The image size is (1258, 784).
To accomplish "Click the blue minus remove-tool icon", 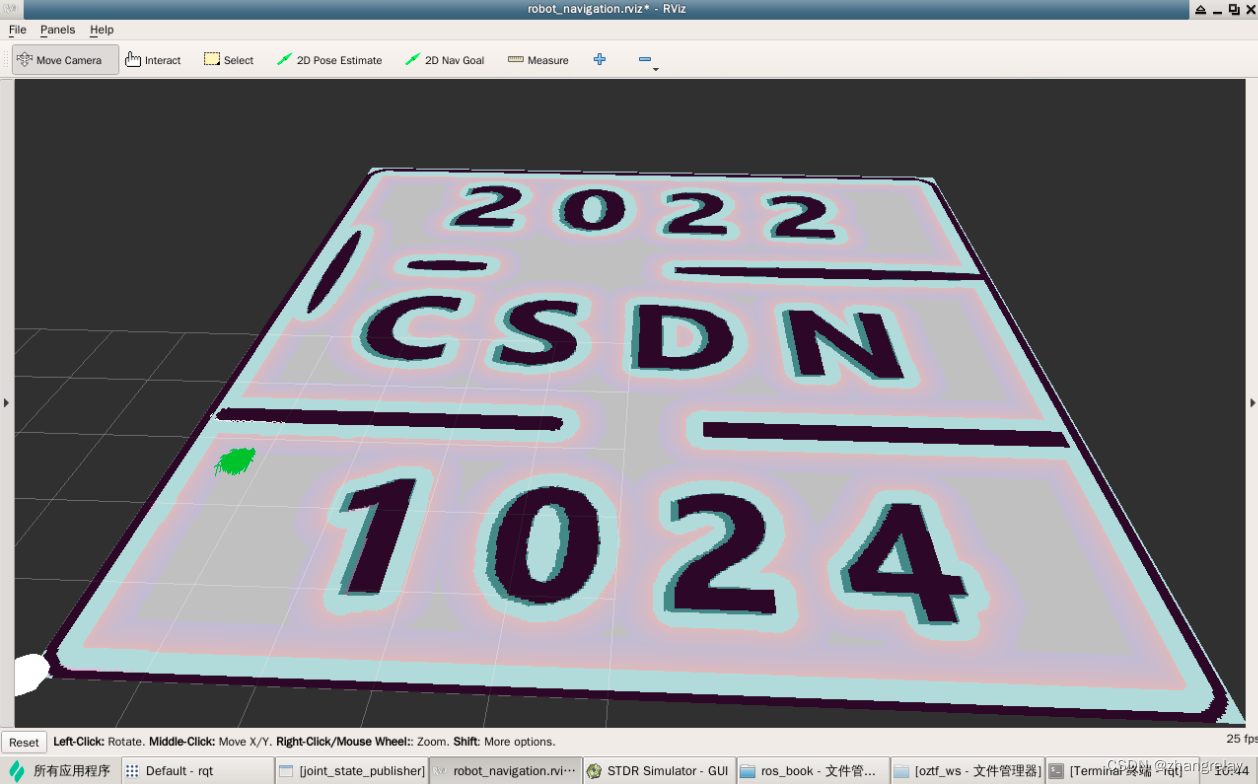I will click(645, 60).
